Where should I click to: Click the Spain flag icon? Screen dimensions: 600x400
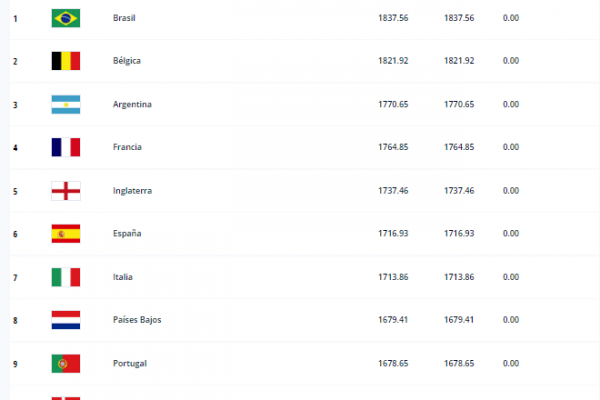click(66, 234)
